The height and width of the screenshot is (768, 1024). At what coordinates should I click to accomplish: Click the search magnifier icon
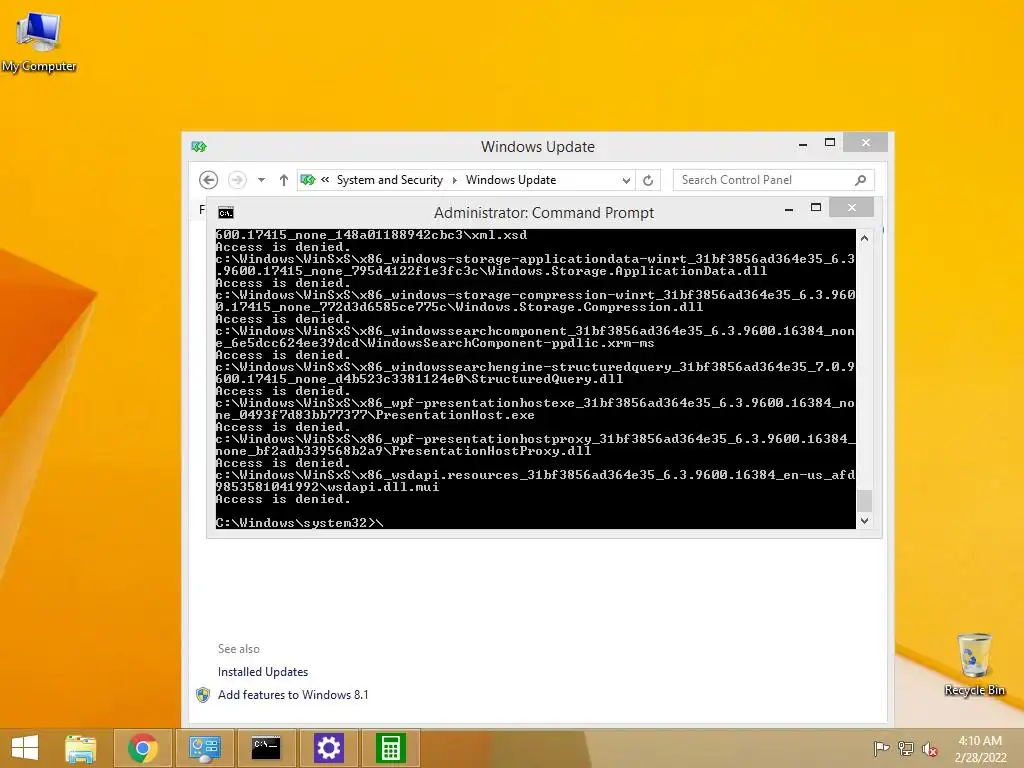(860, 180)
